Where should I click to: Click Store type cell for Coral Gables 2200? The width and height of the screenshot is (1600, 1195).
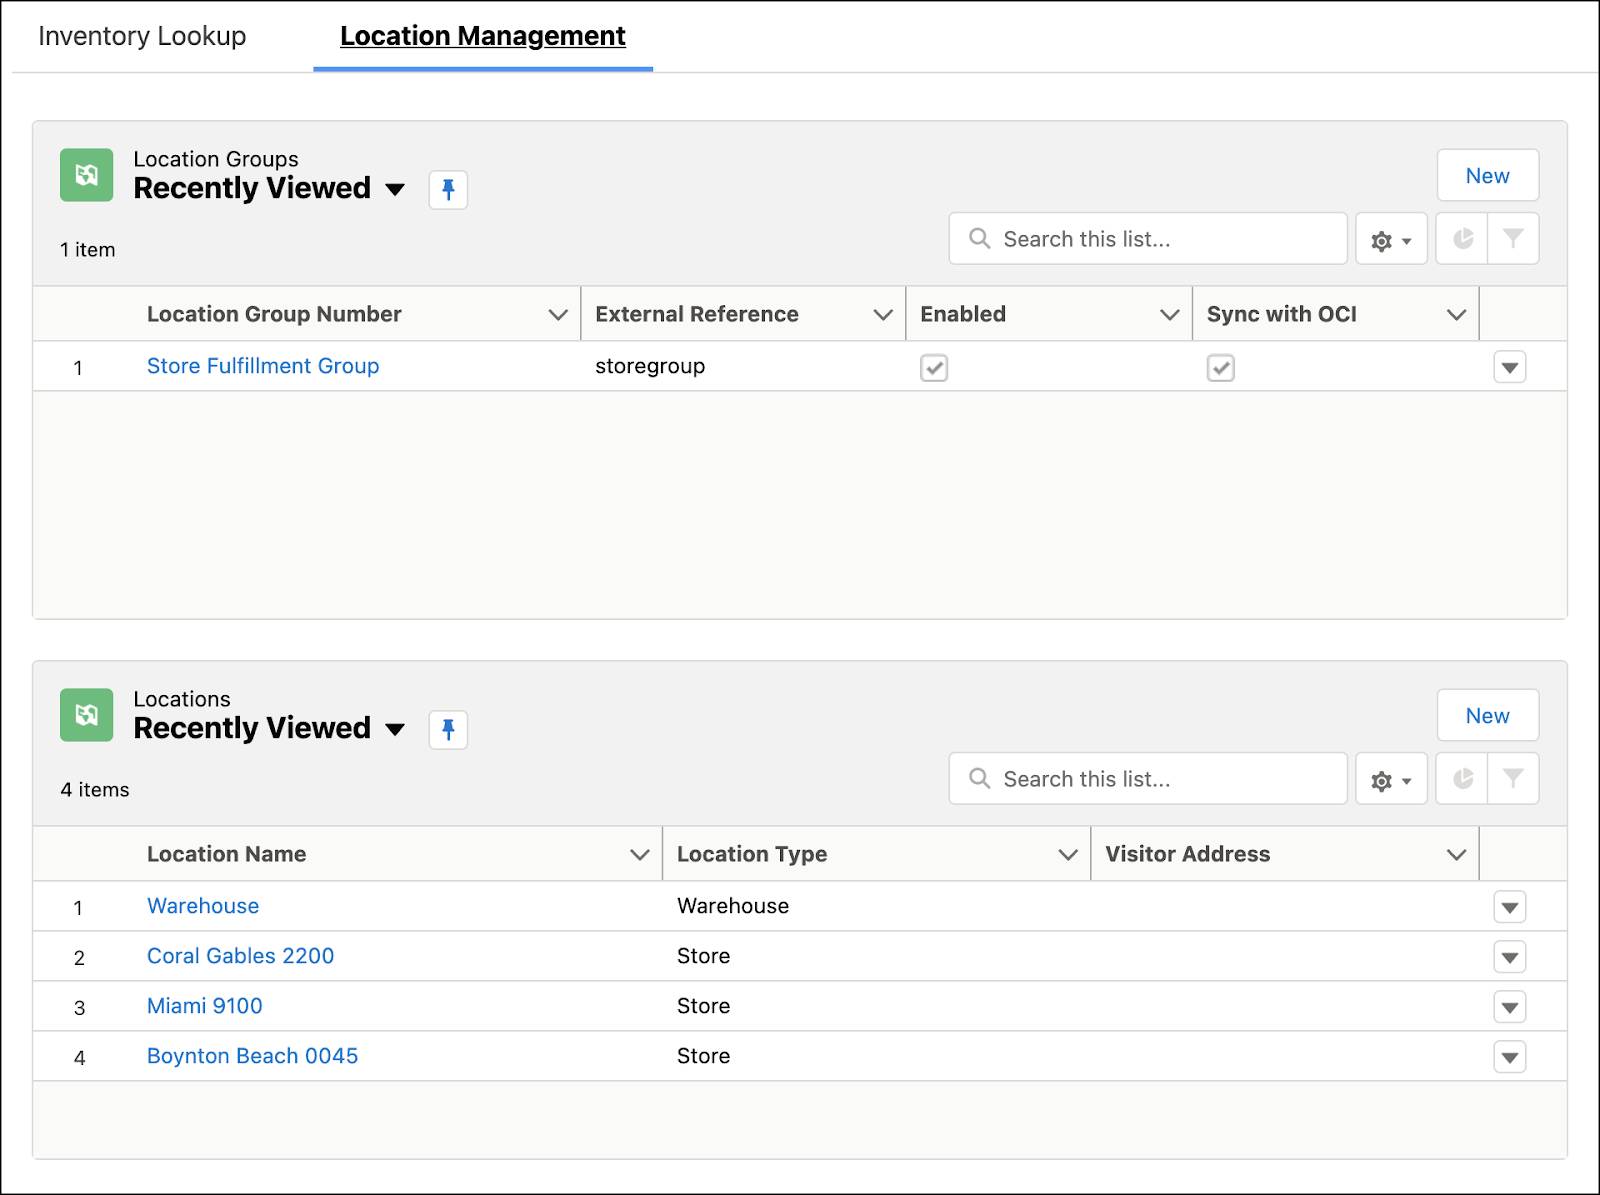click(x=703, y=956)
